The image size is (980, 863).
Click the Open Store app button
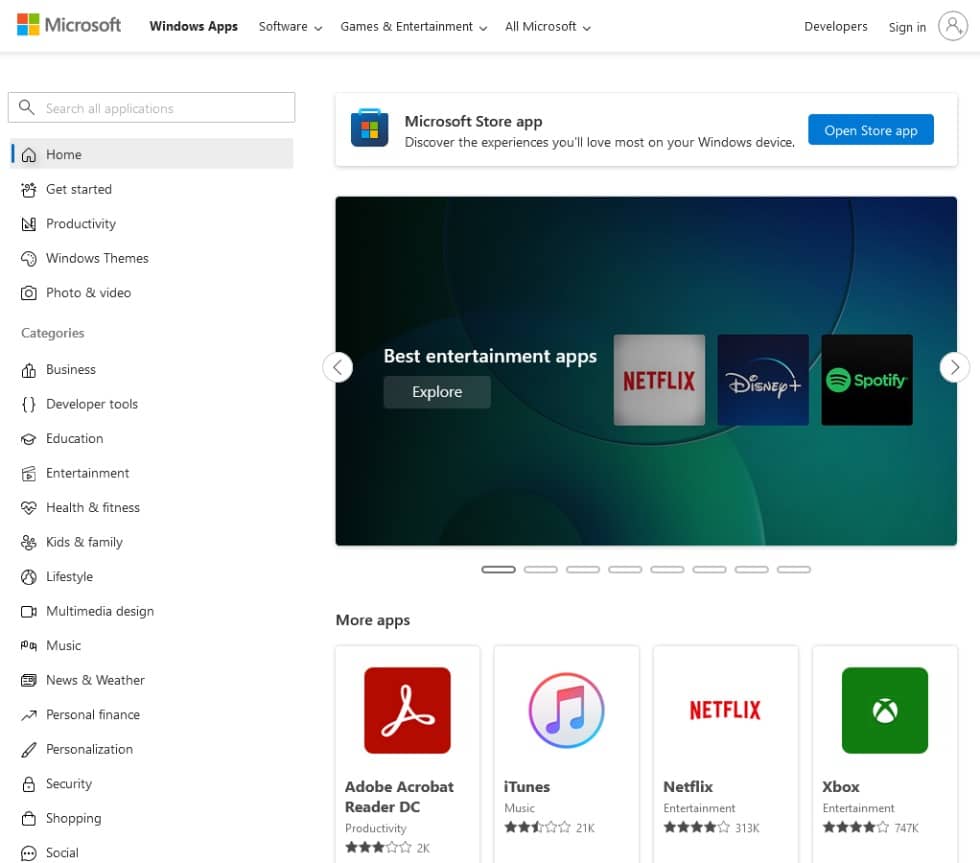point(871,130)
